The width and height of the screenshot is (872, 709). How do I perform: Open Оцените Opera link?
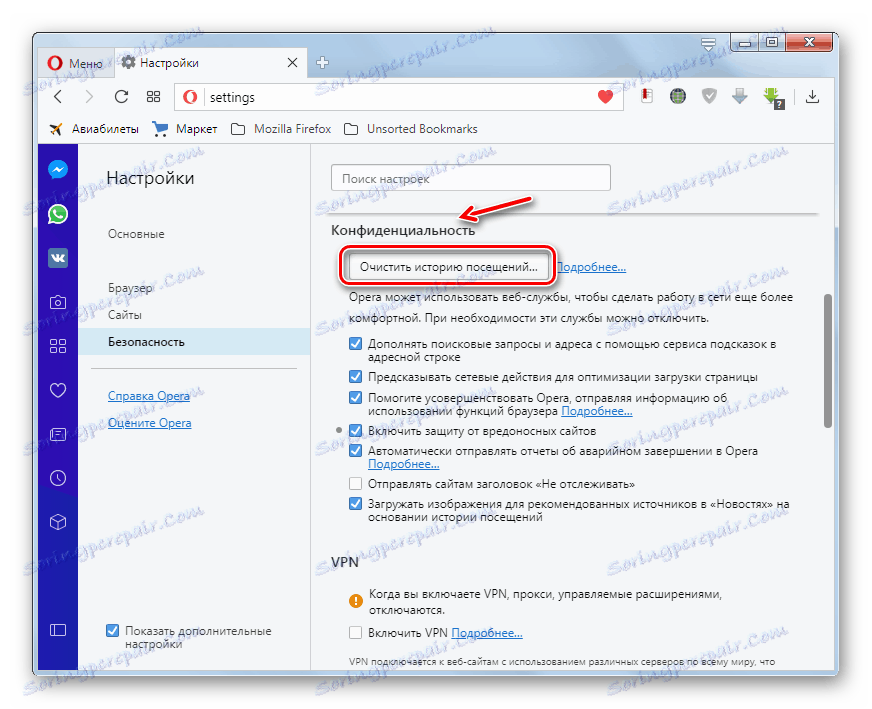pos(150,423)
